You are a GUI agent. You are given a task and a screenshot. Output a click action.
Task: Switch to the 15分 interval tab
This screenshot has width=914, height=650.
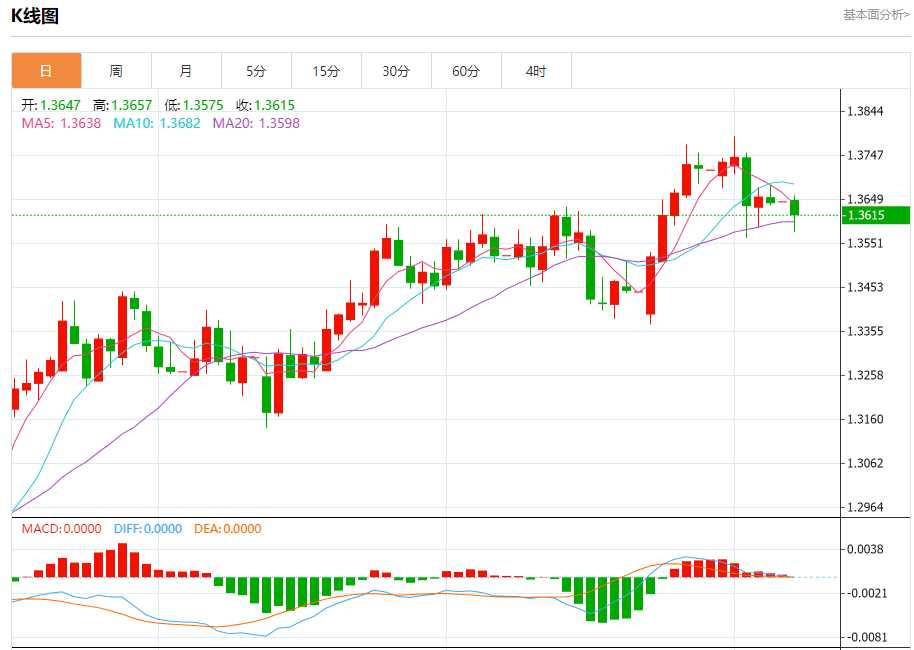point(326,71)
